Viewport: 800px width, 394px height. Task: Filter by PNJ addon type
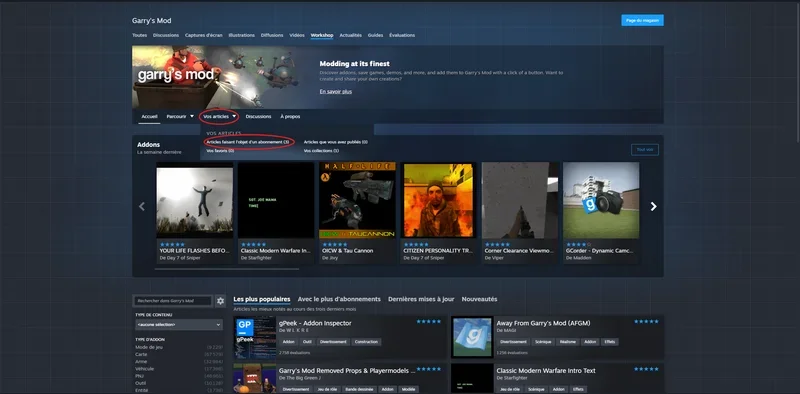(179, 376)
